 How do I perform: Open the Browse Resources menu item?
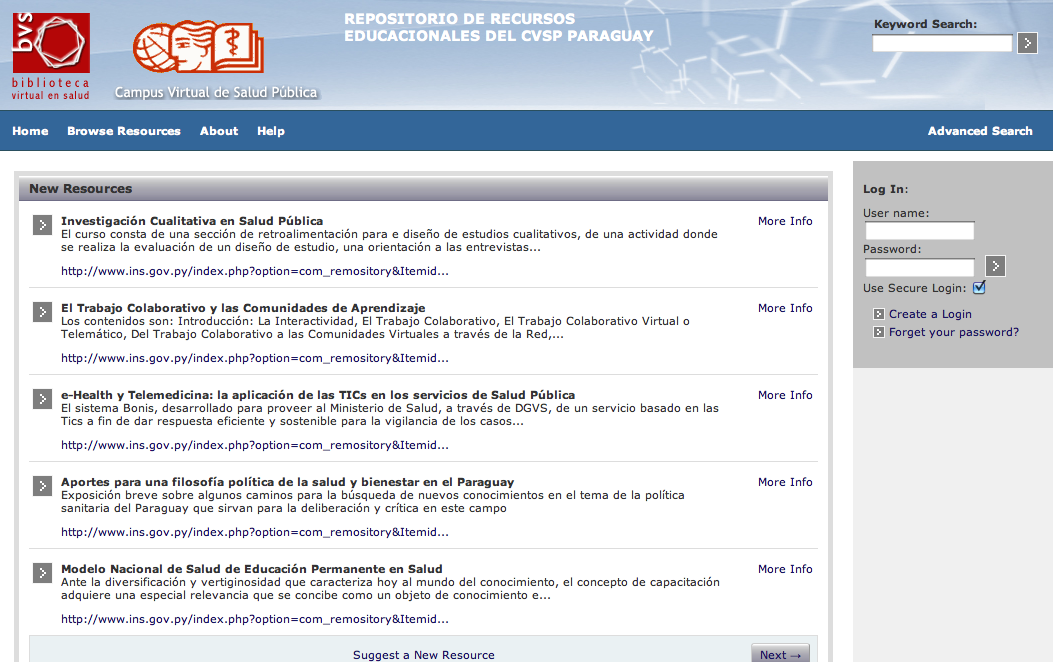[x=124, y=131]
